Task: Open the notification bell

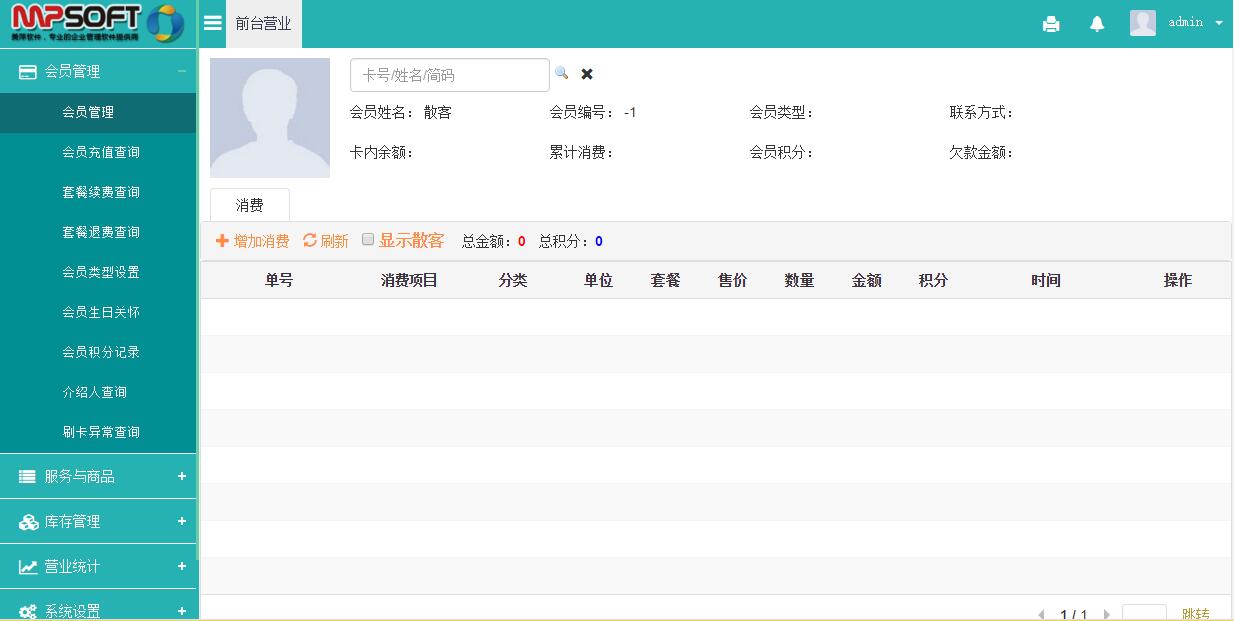Action: click(1097, 24)
